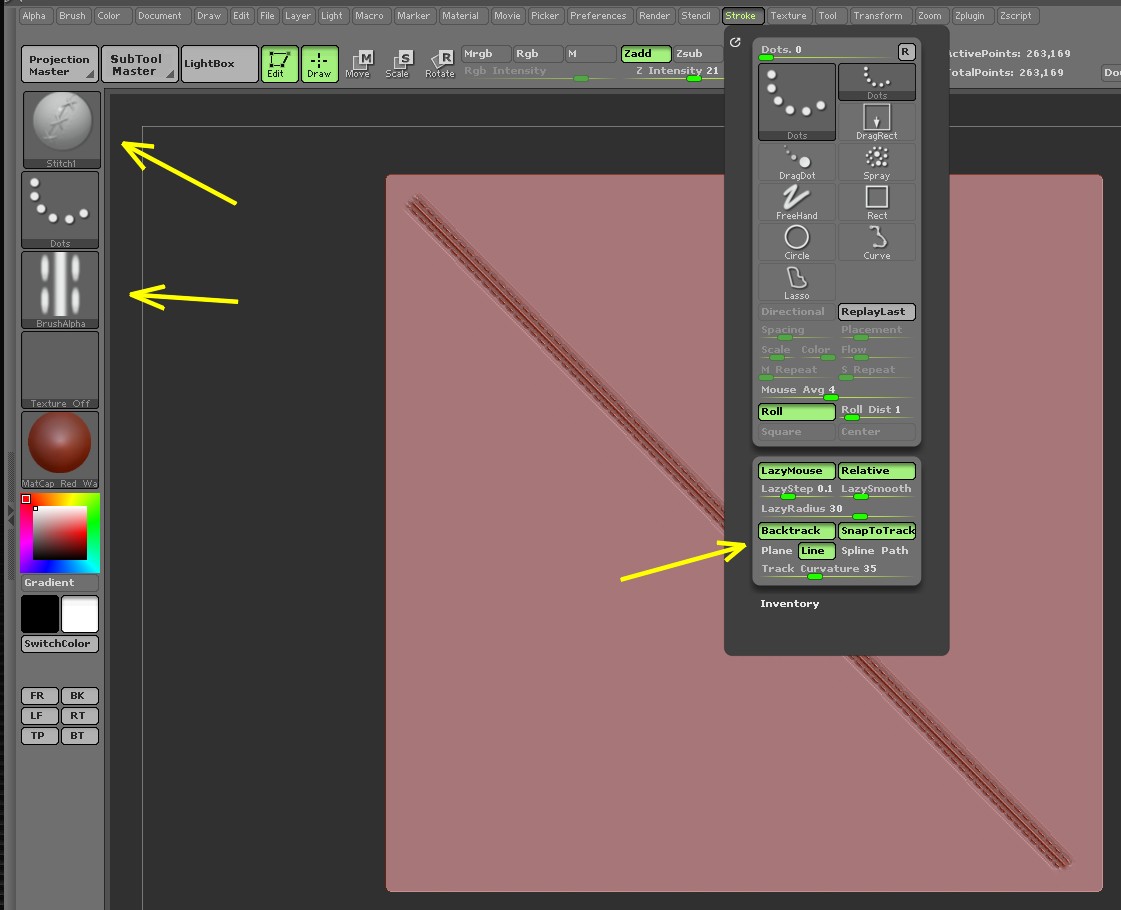This screenshot has height=910, width=1121.
Task: Adjust the Mouse Avg slider
Action: [836, 391]
